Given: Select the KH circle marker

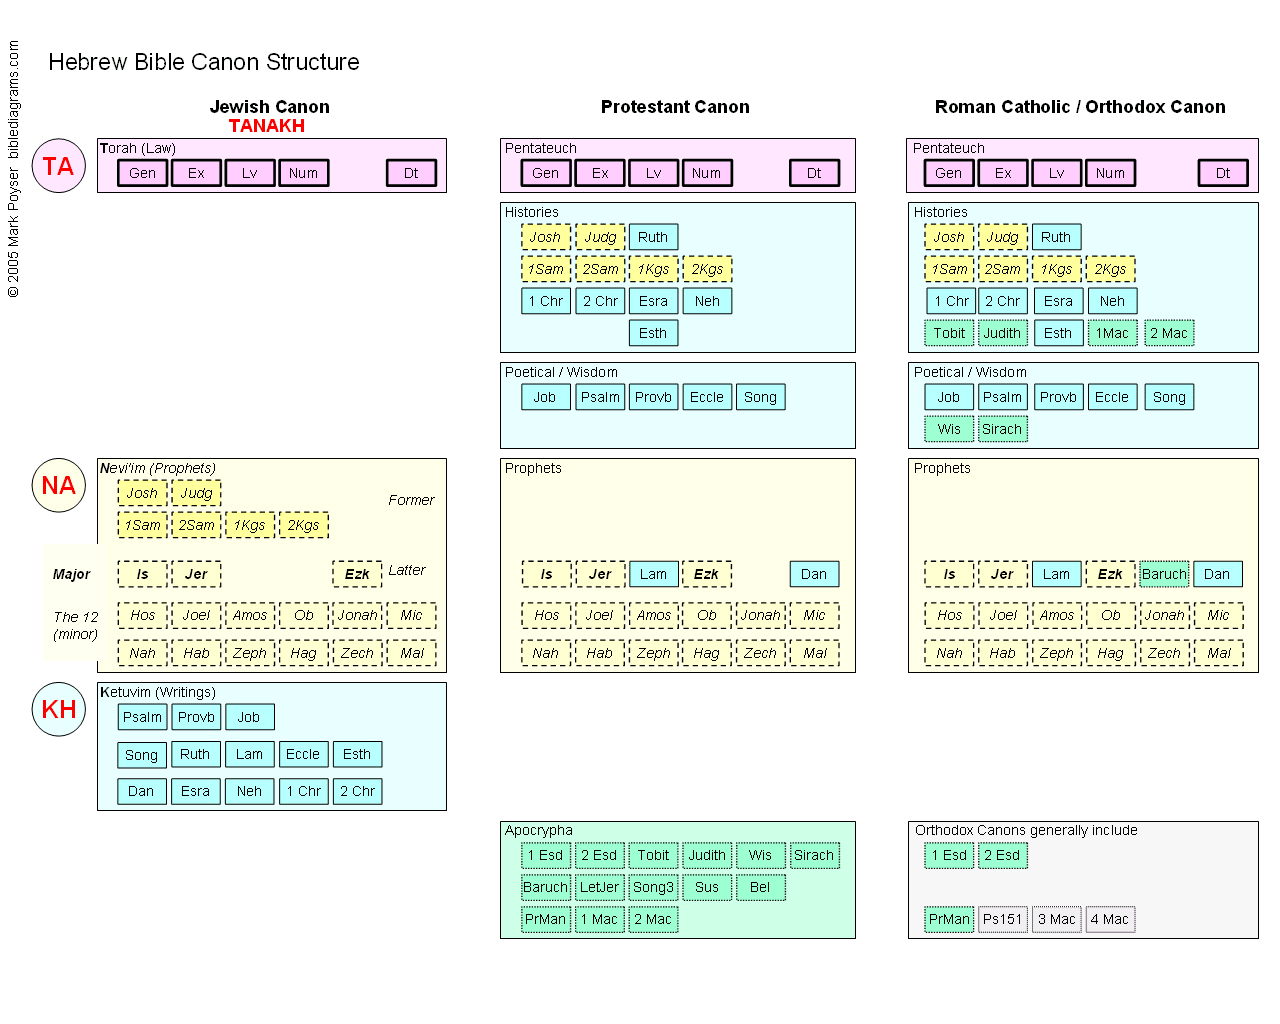Looking at the screenshot, I should tap(58, 709).
